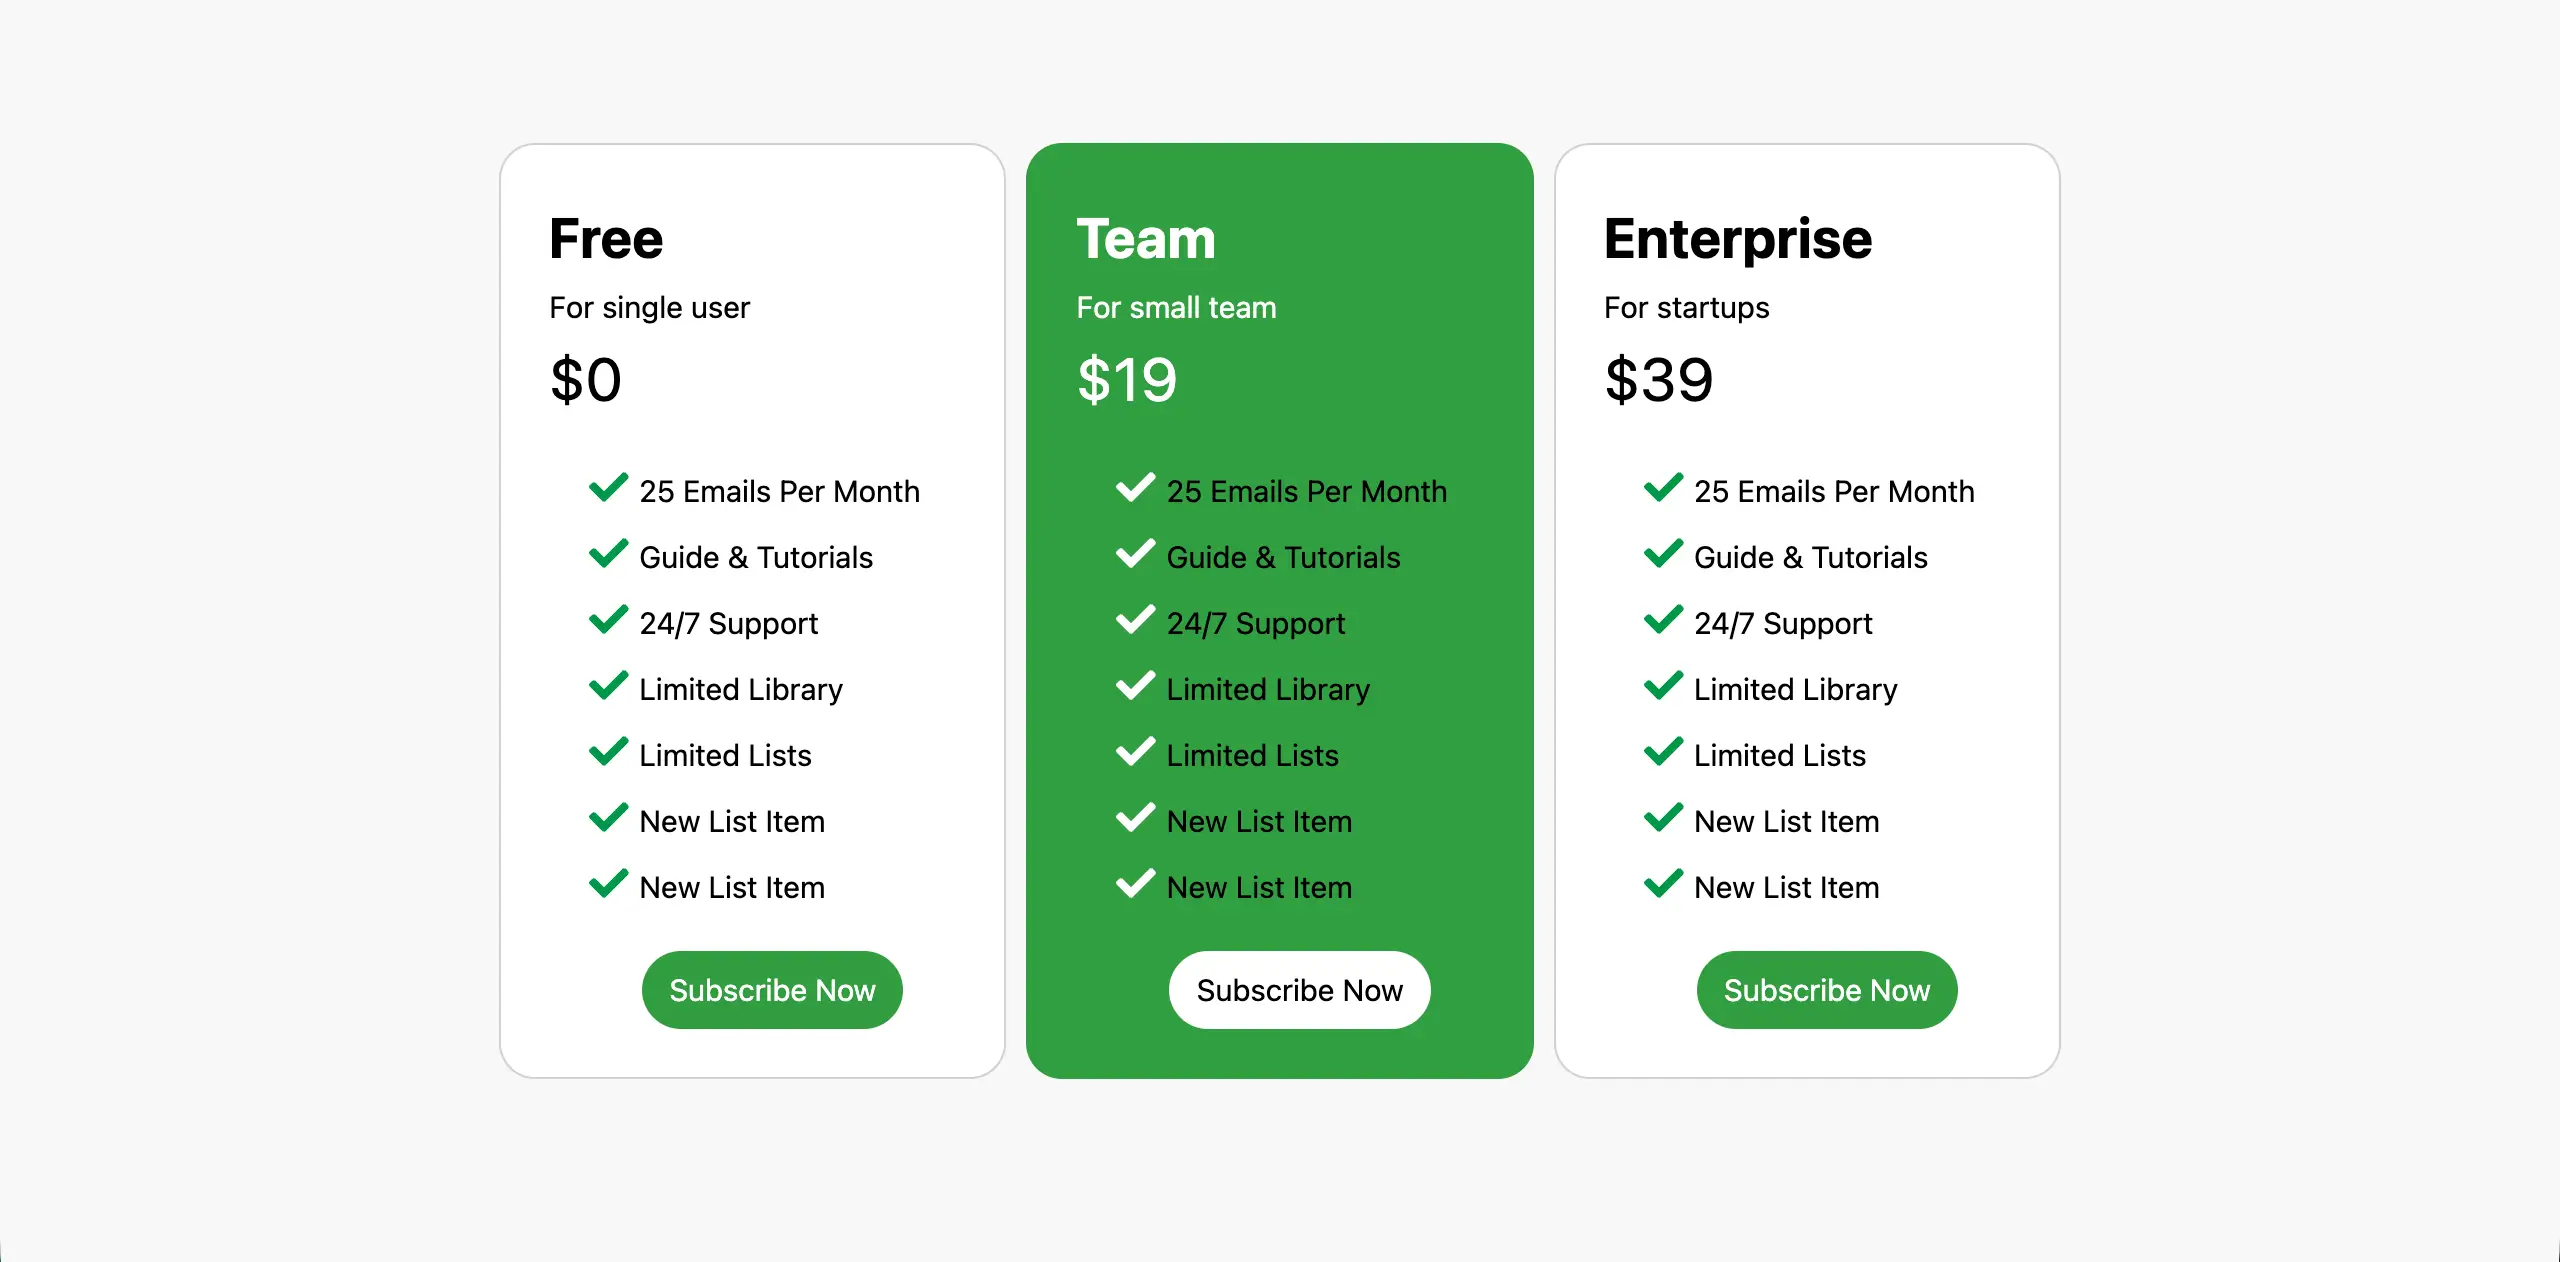Viewport: 2560px width, 1262px height.
Task: Click the checkmark next to Guide & Tutorials on Free plan
Action: [x=608, y=554]
